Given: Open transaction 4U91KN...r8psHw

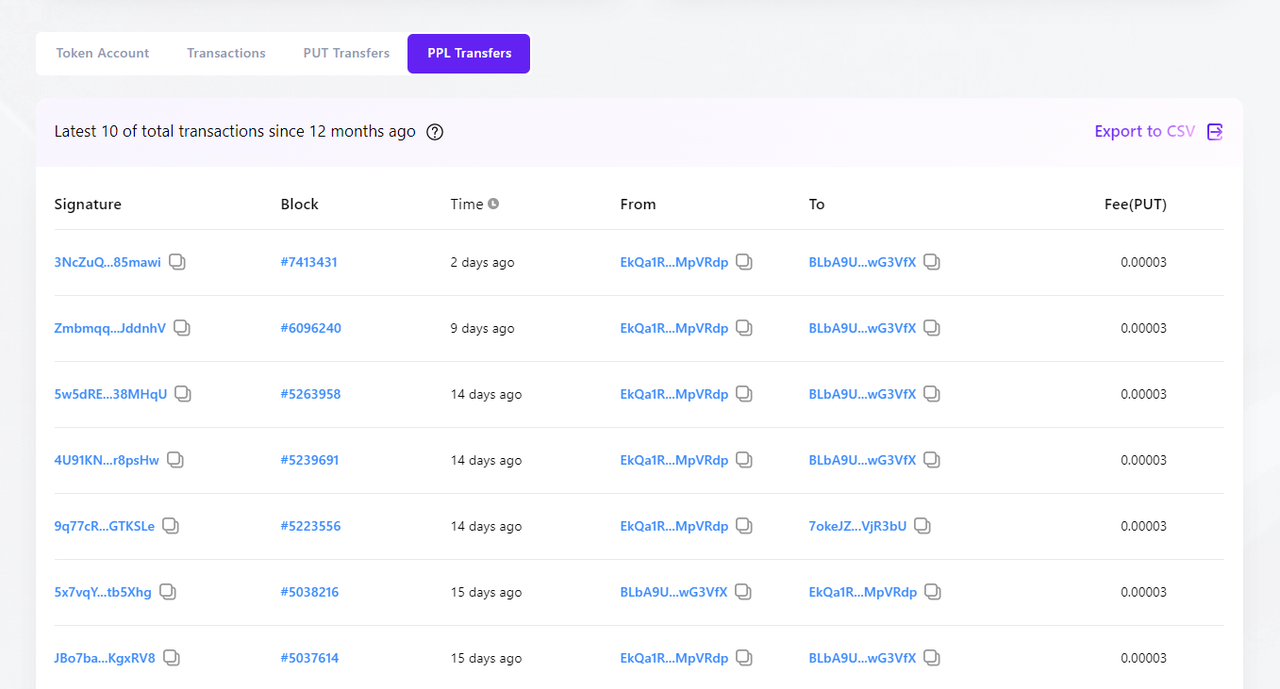Looking at the screenshot, I should [x=106, y=460].
